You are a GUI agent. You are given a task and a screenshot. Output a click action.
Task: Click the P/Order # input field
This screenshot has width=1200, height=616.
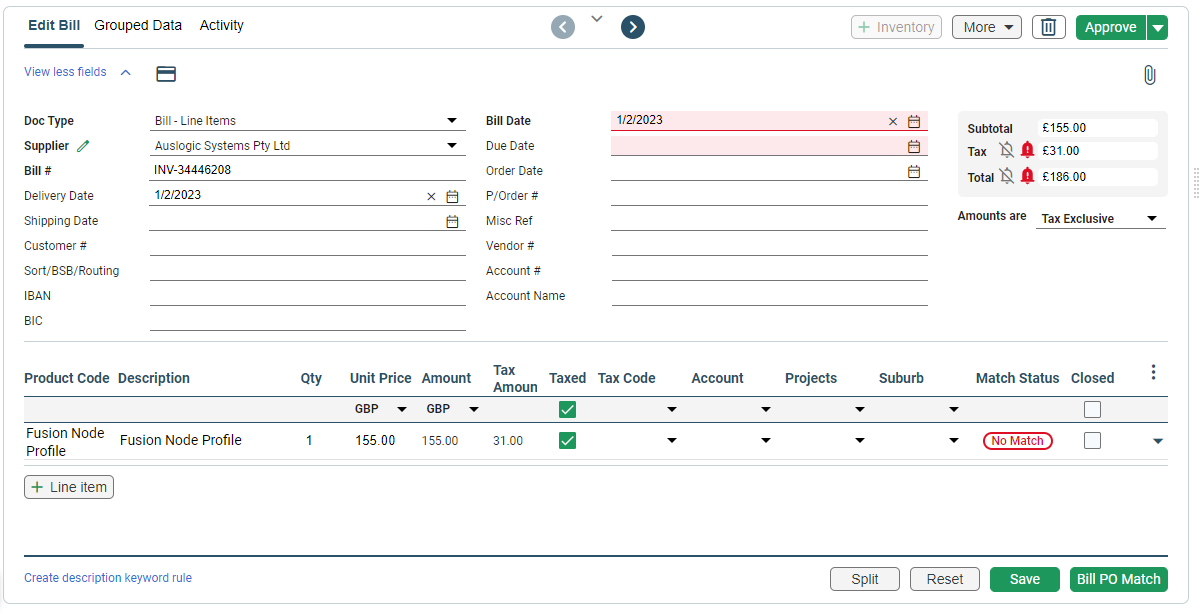pyautogui.click(x=770, y=195)
